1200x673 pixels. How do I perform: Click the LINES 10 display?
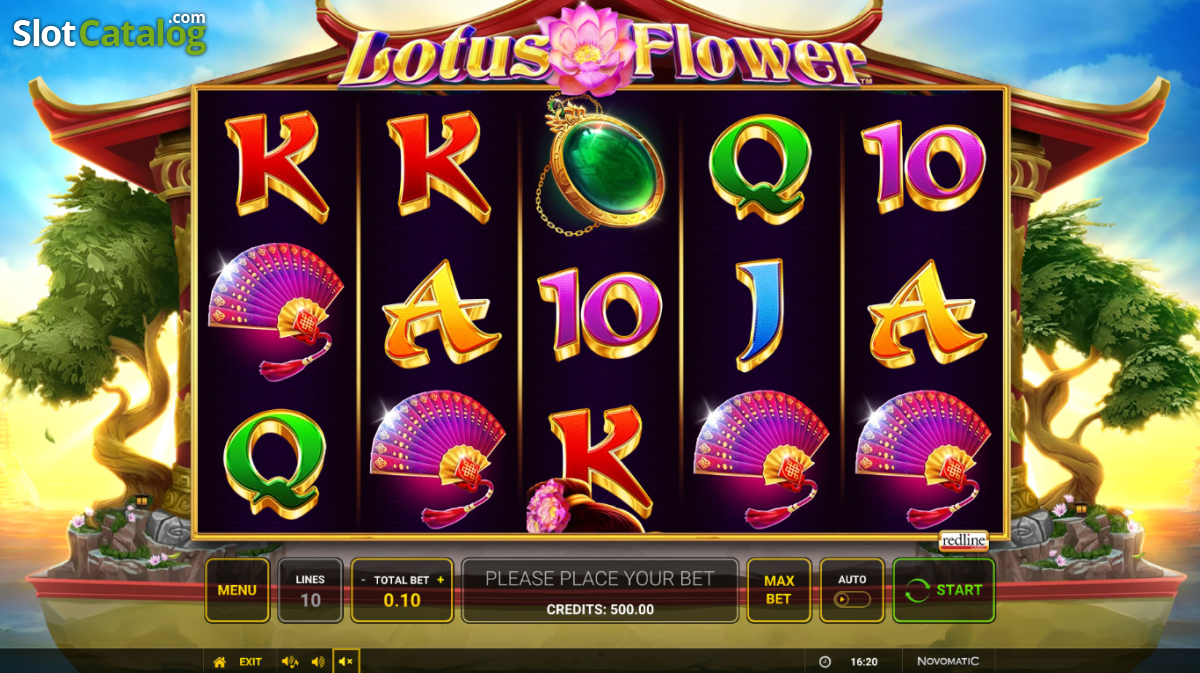coord(310,590)
